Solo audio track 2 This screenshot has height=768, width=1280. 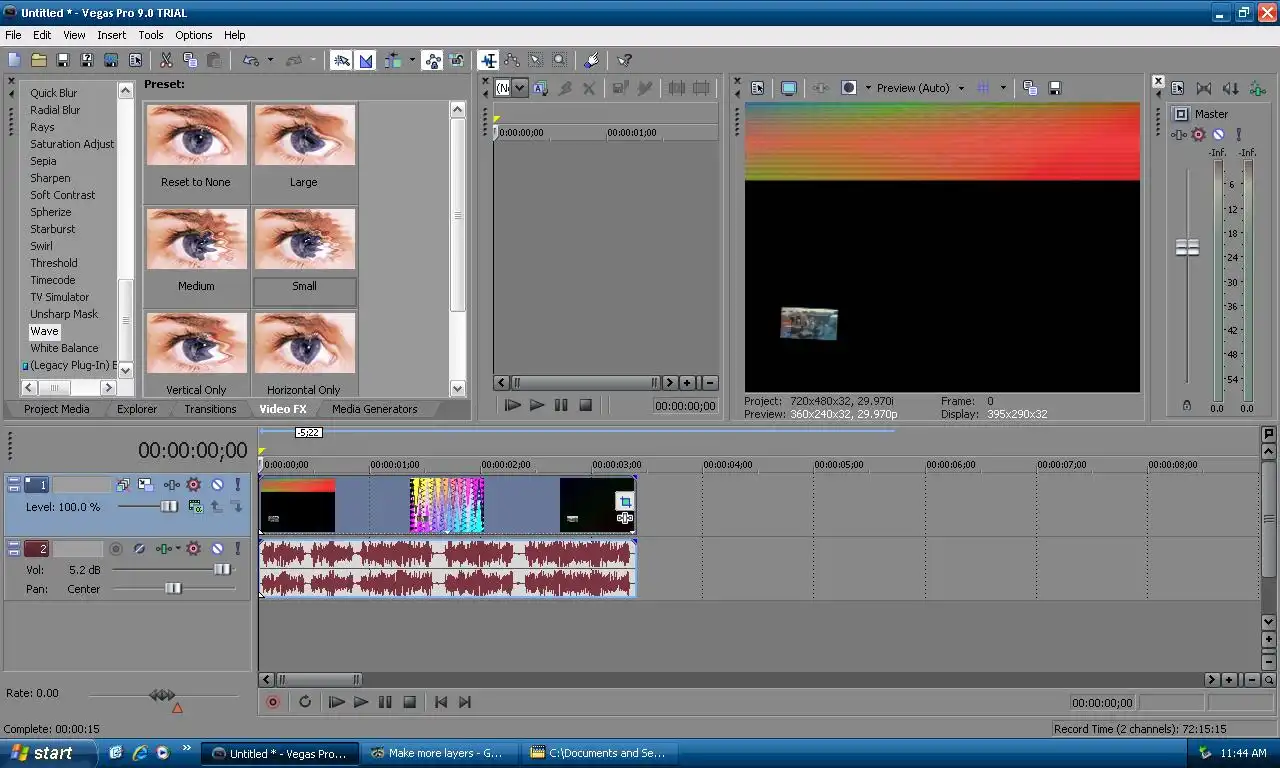click(237, 549)
